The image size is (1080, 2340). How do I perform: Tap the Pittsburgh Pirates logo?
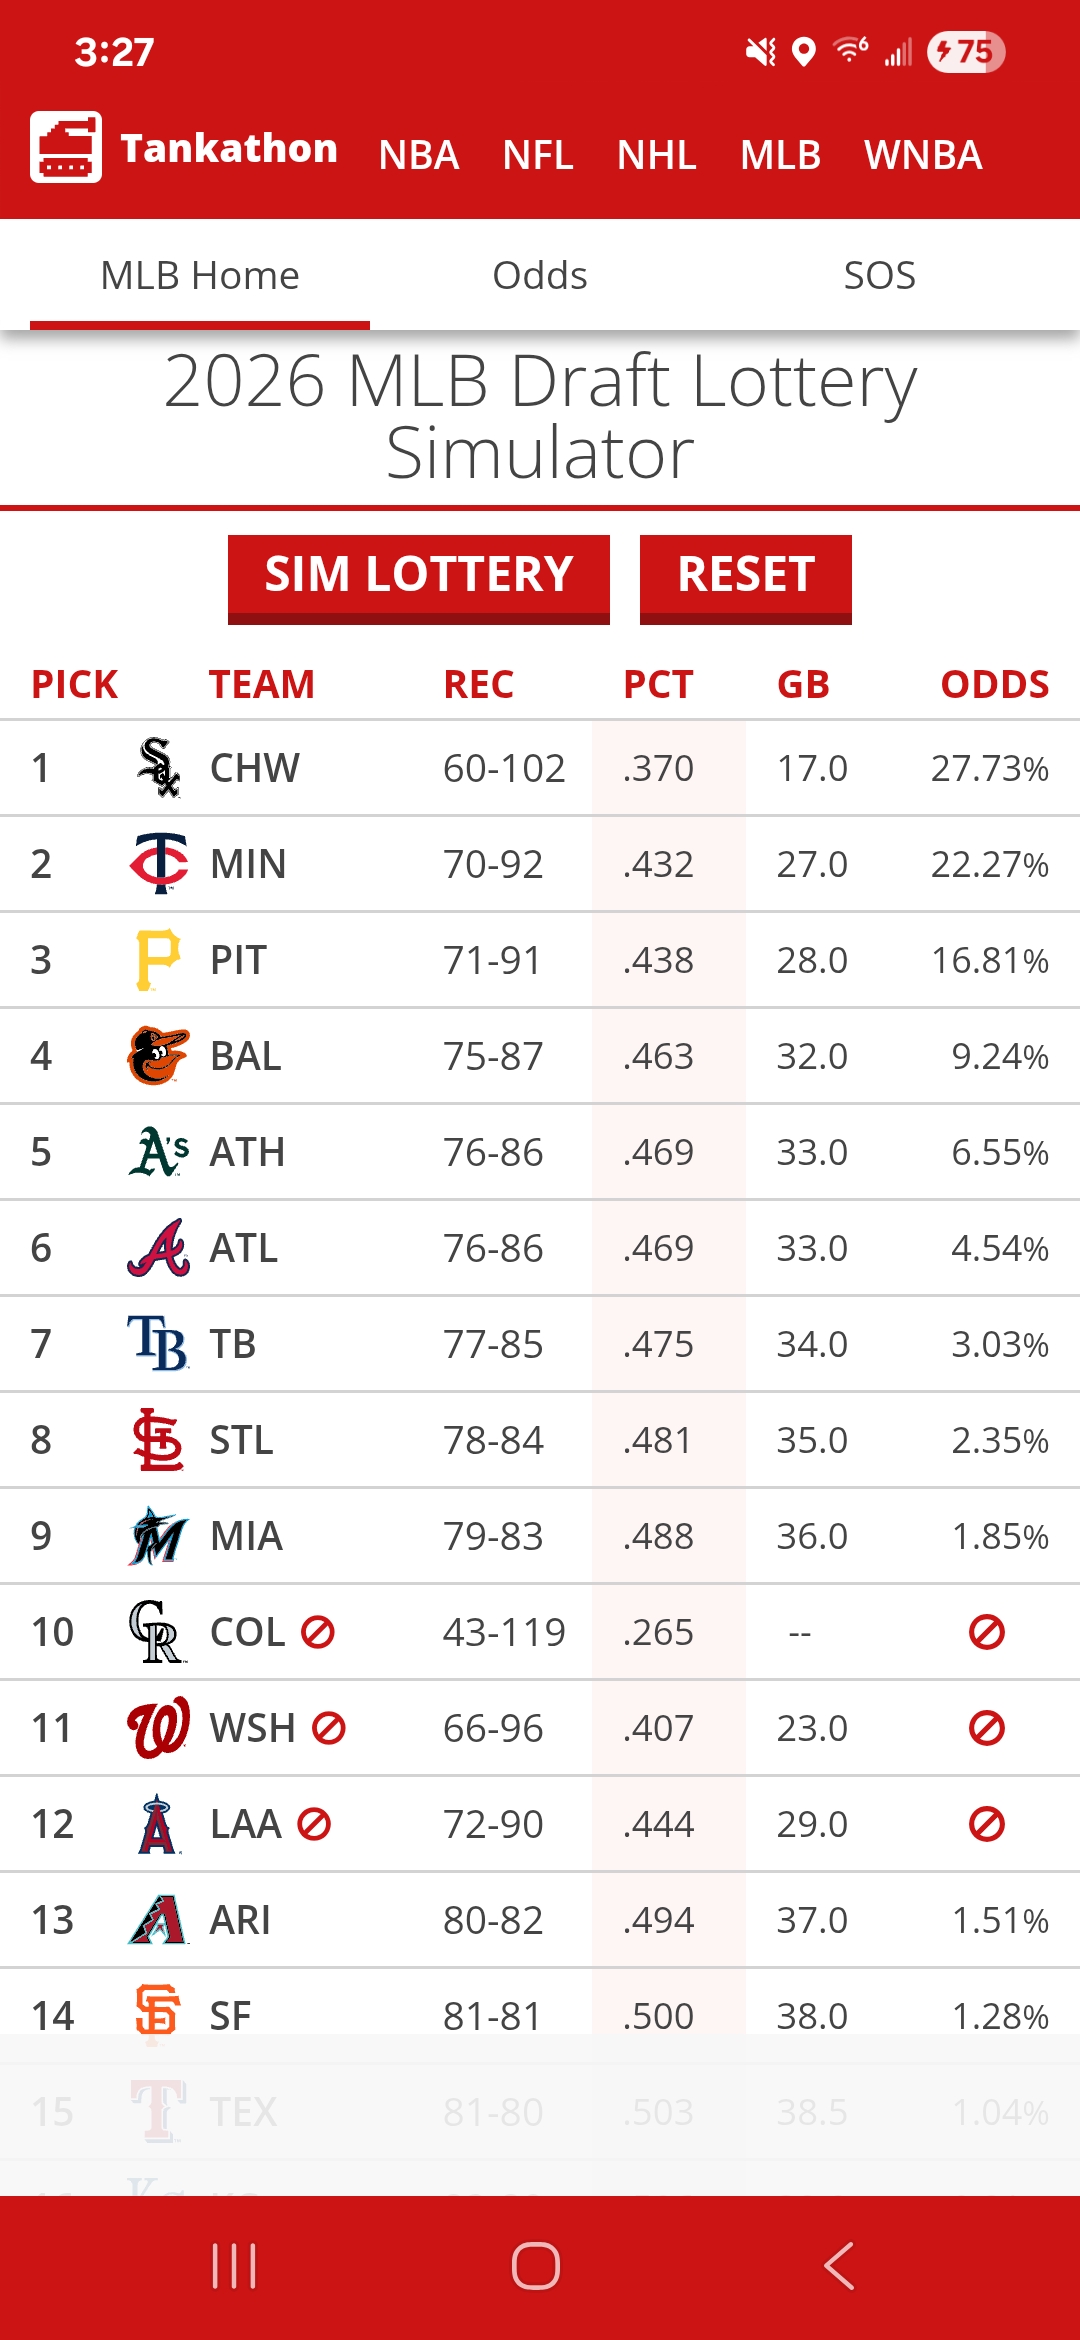click(x=158, y=959)
